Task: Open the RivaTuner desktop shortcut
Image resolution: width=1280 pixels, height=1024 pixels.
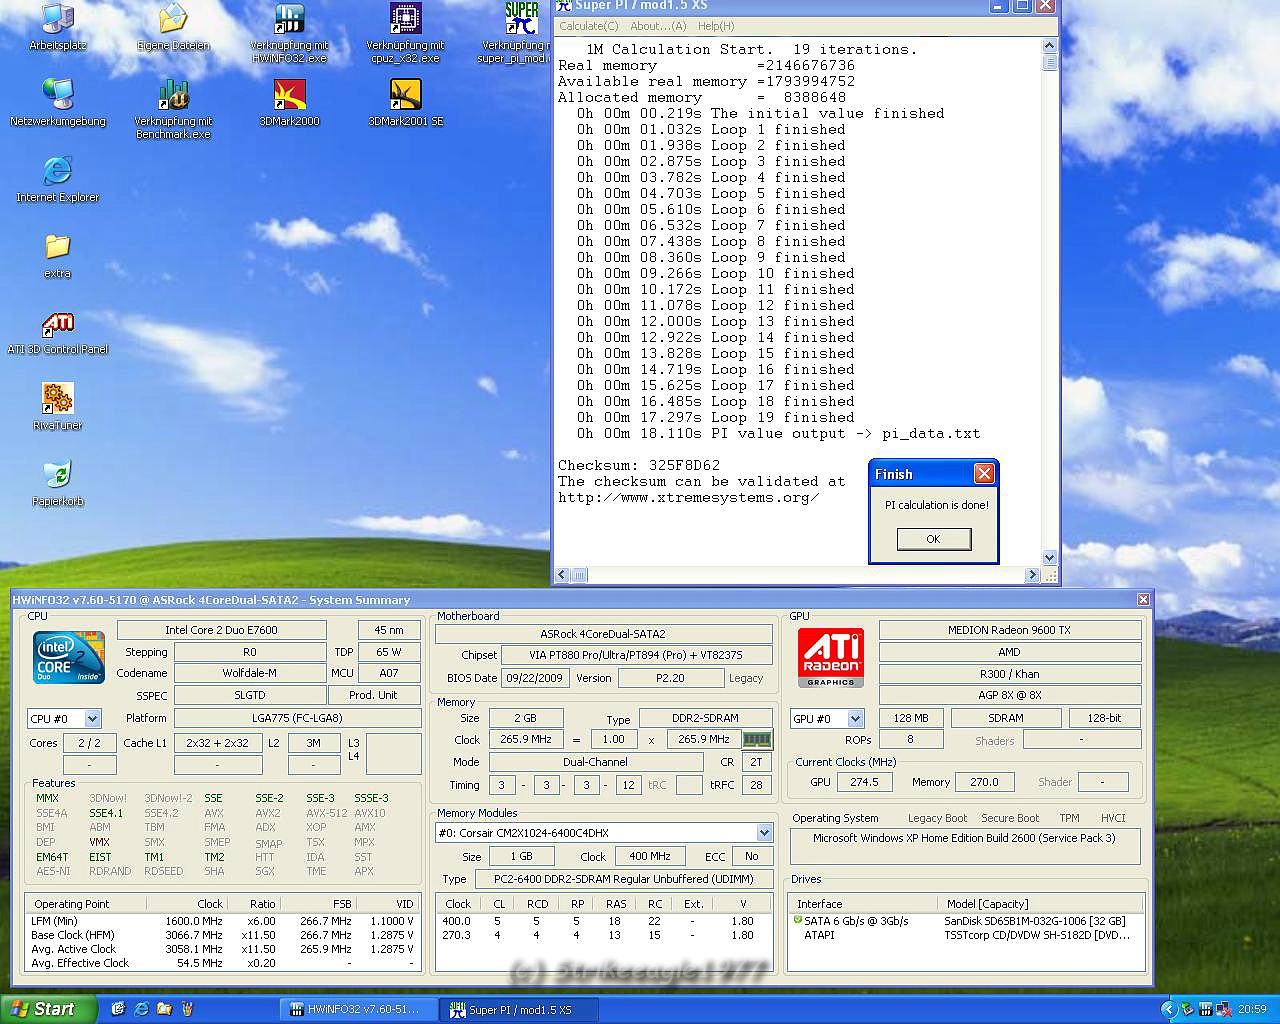Action: click(x=57, y=400)
